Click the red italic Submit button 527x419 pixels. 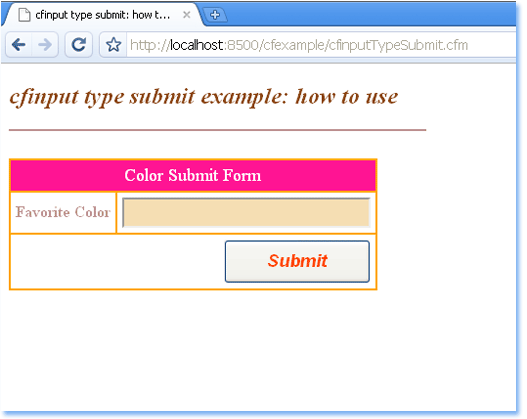pos(297,261)
